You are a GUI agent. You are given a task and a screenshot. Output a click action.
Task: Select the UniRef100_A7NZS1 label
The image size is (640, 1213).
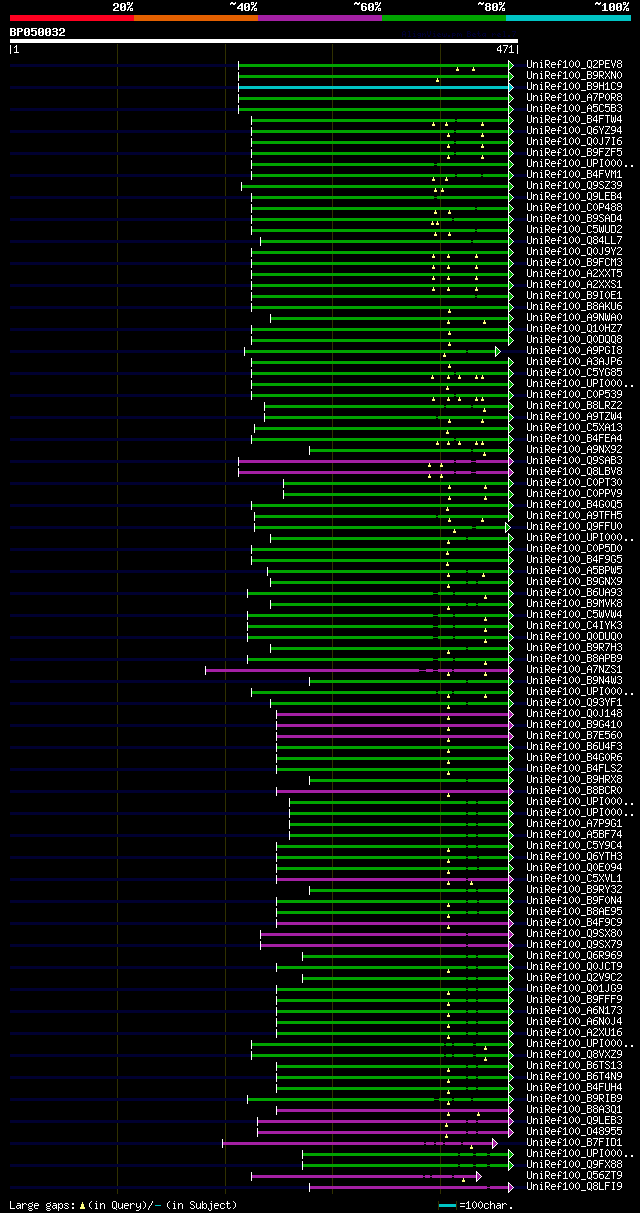tap(574, 670)
